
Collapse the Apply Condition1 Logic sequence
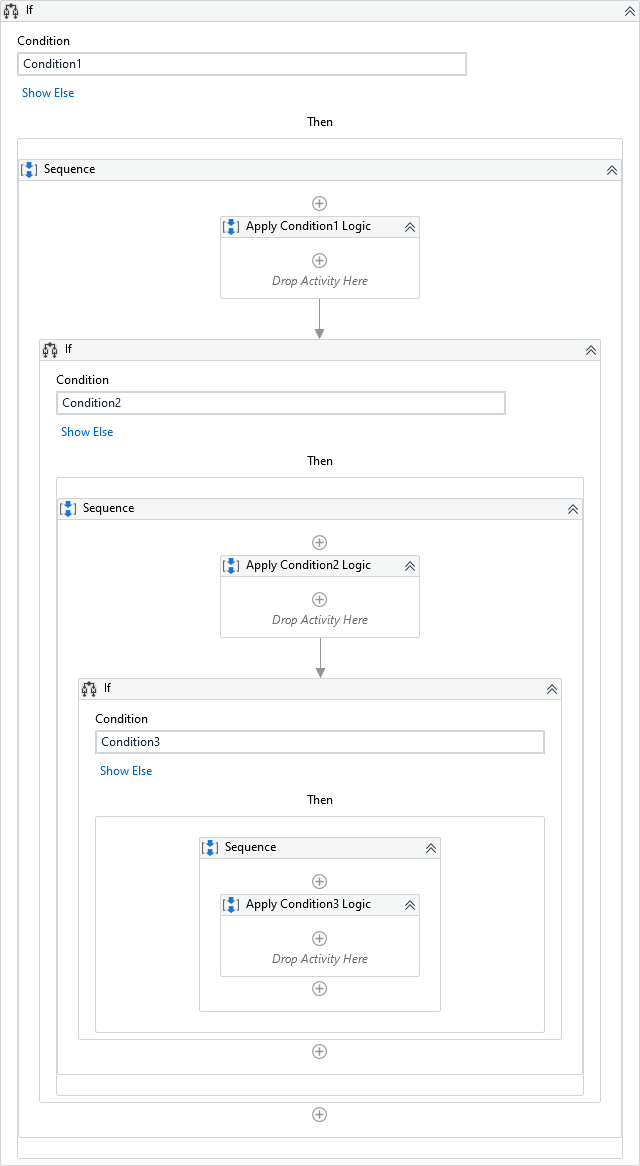(x=409, y=227)
